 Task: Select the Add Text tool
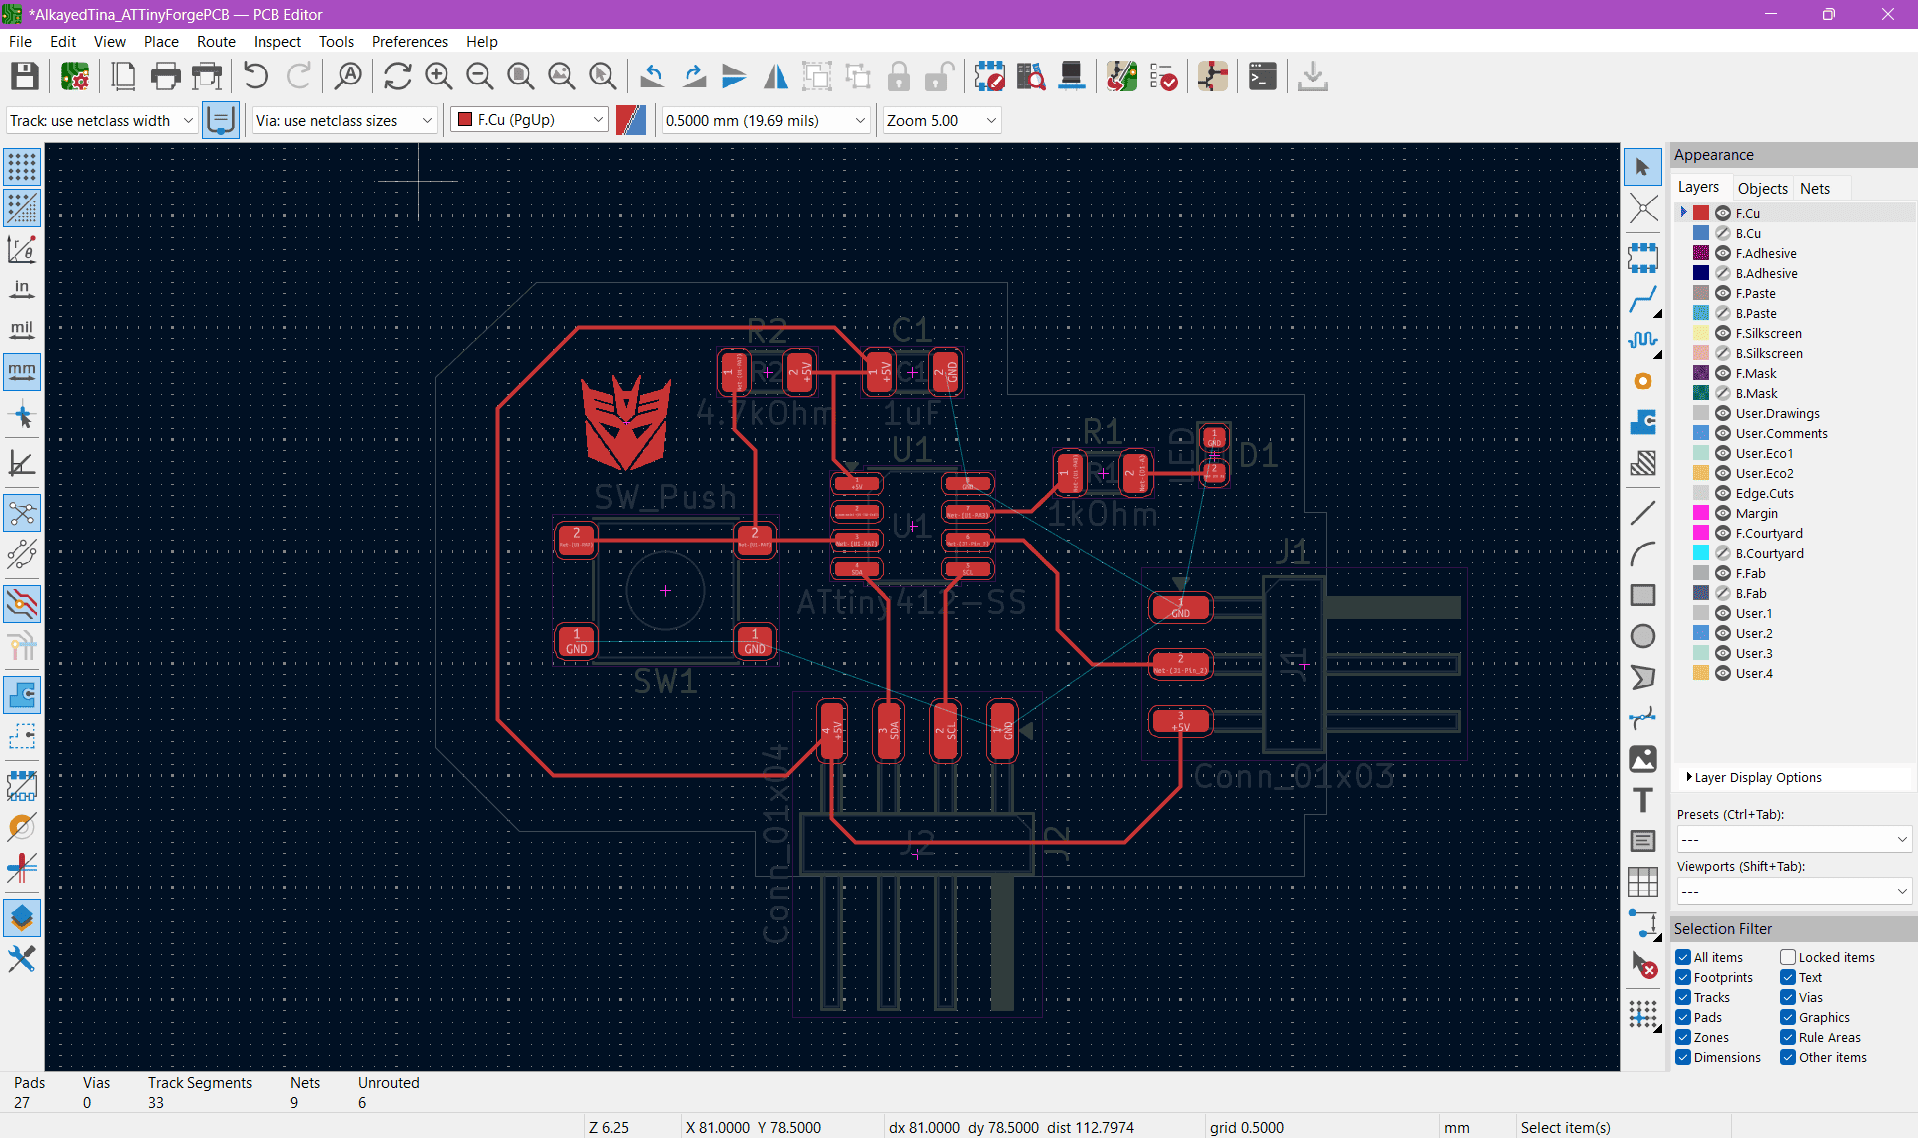1643,800
